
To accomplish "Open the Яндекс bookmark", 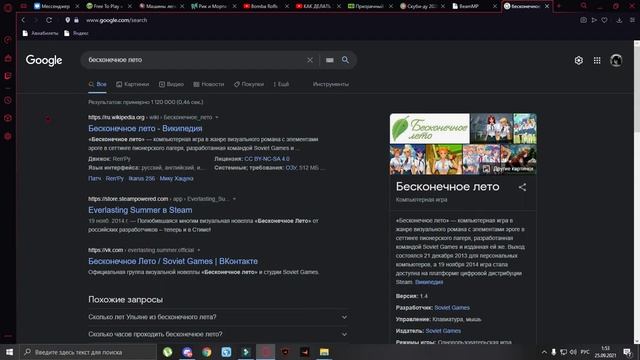I will 76,33.
